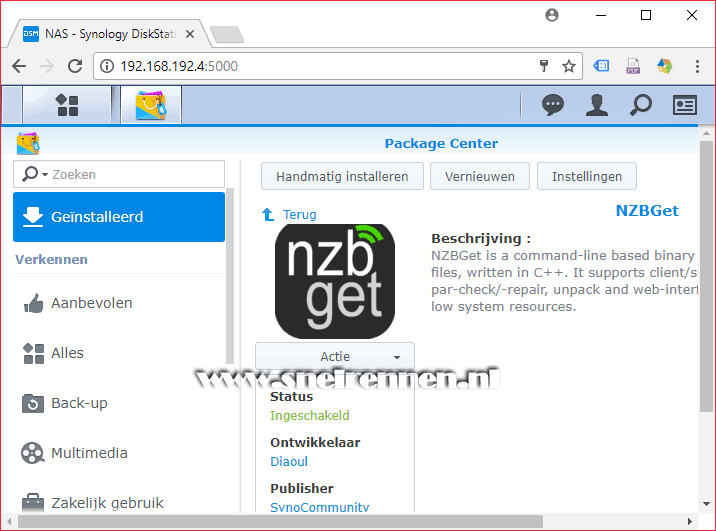Select the Geïnstalleerd category
The height and width of the screenshot is (531, 716).
coord(119,217)
